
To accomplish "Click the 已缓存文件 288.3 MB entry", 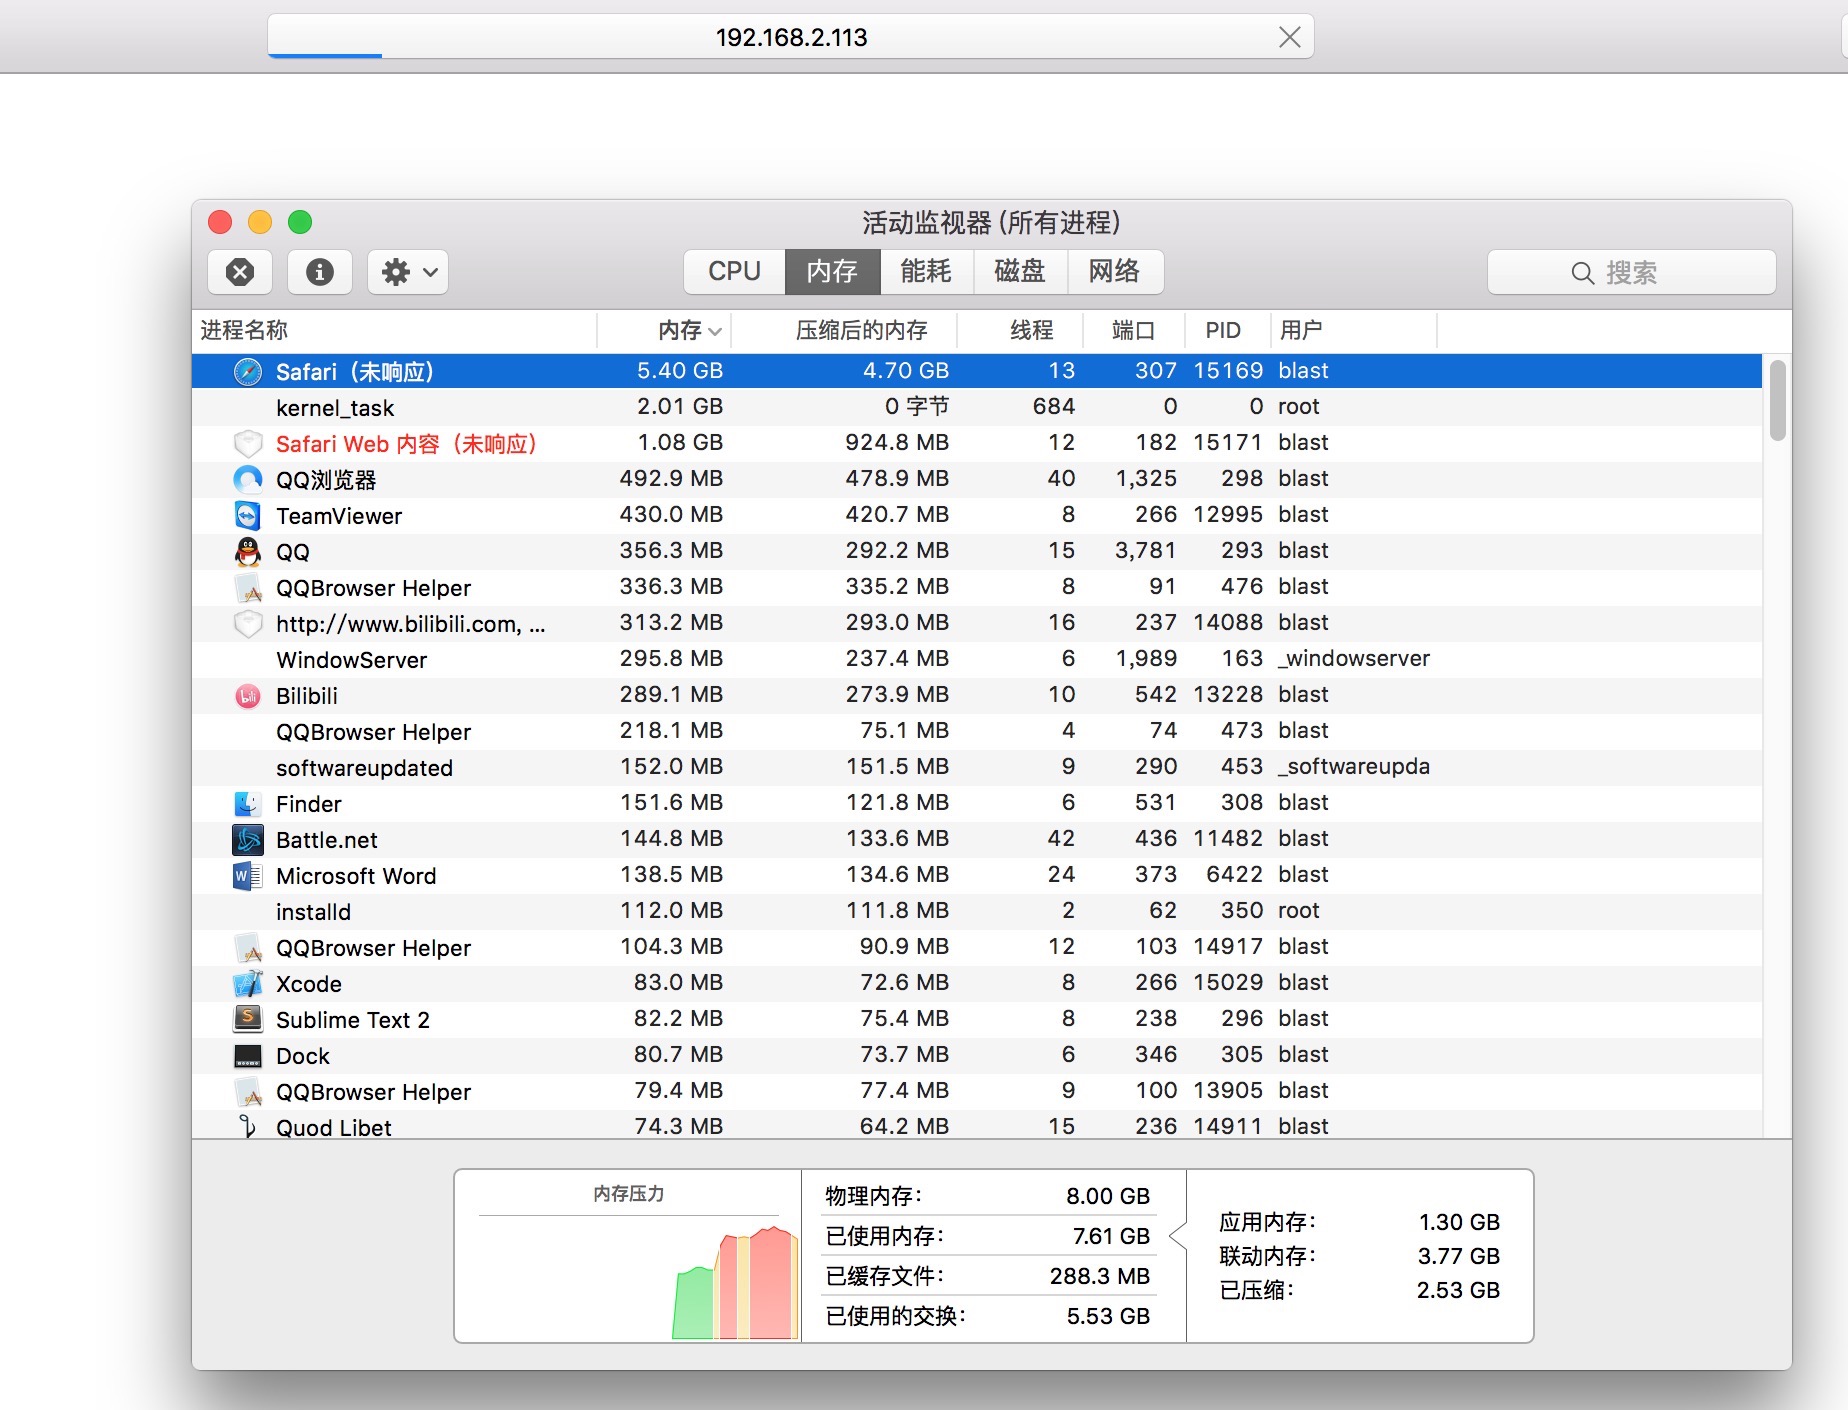I will click(x=988, y=1276).
